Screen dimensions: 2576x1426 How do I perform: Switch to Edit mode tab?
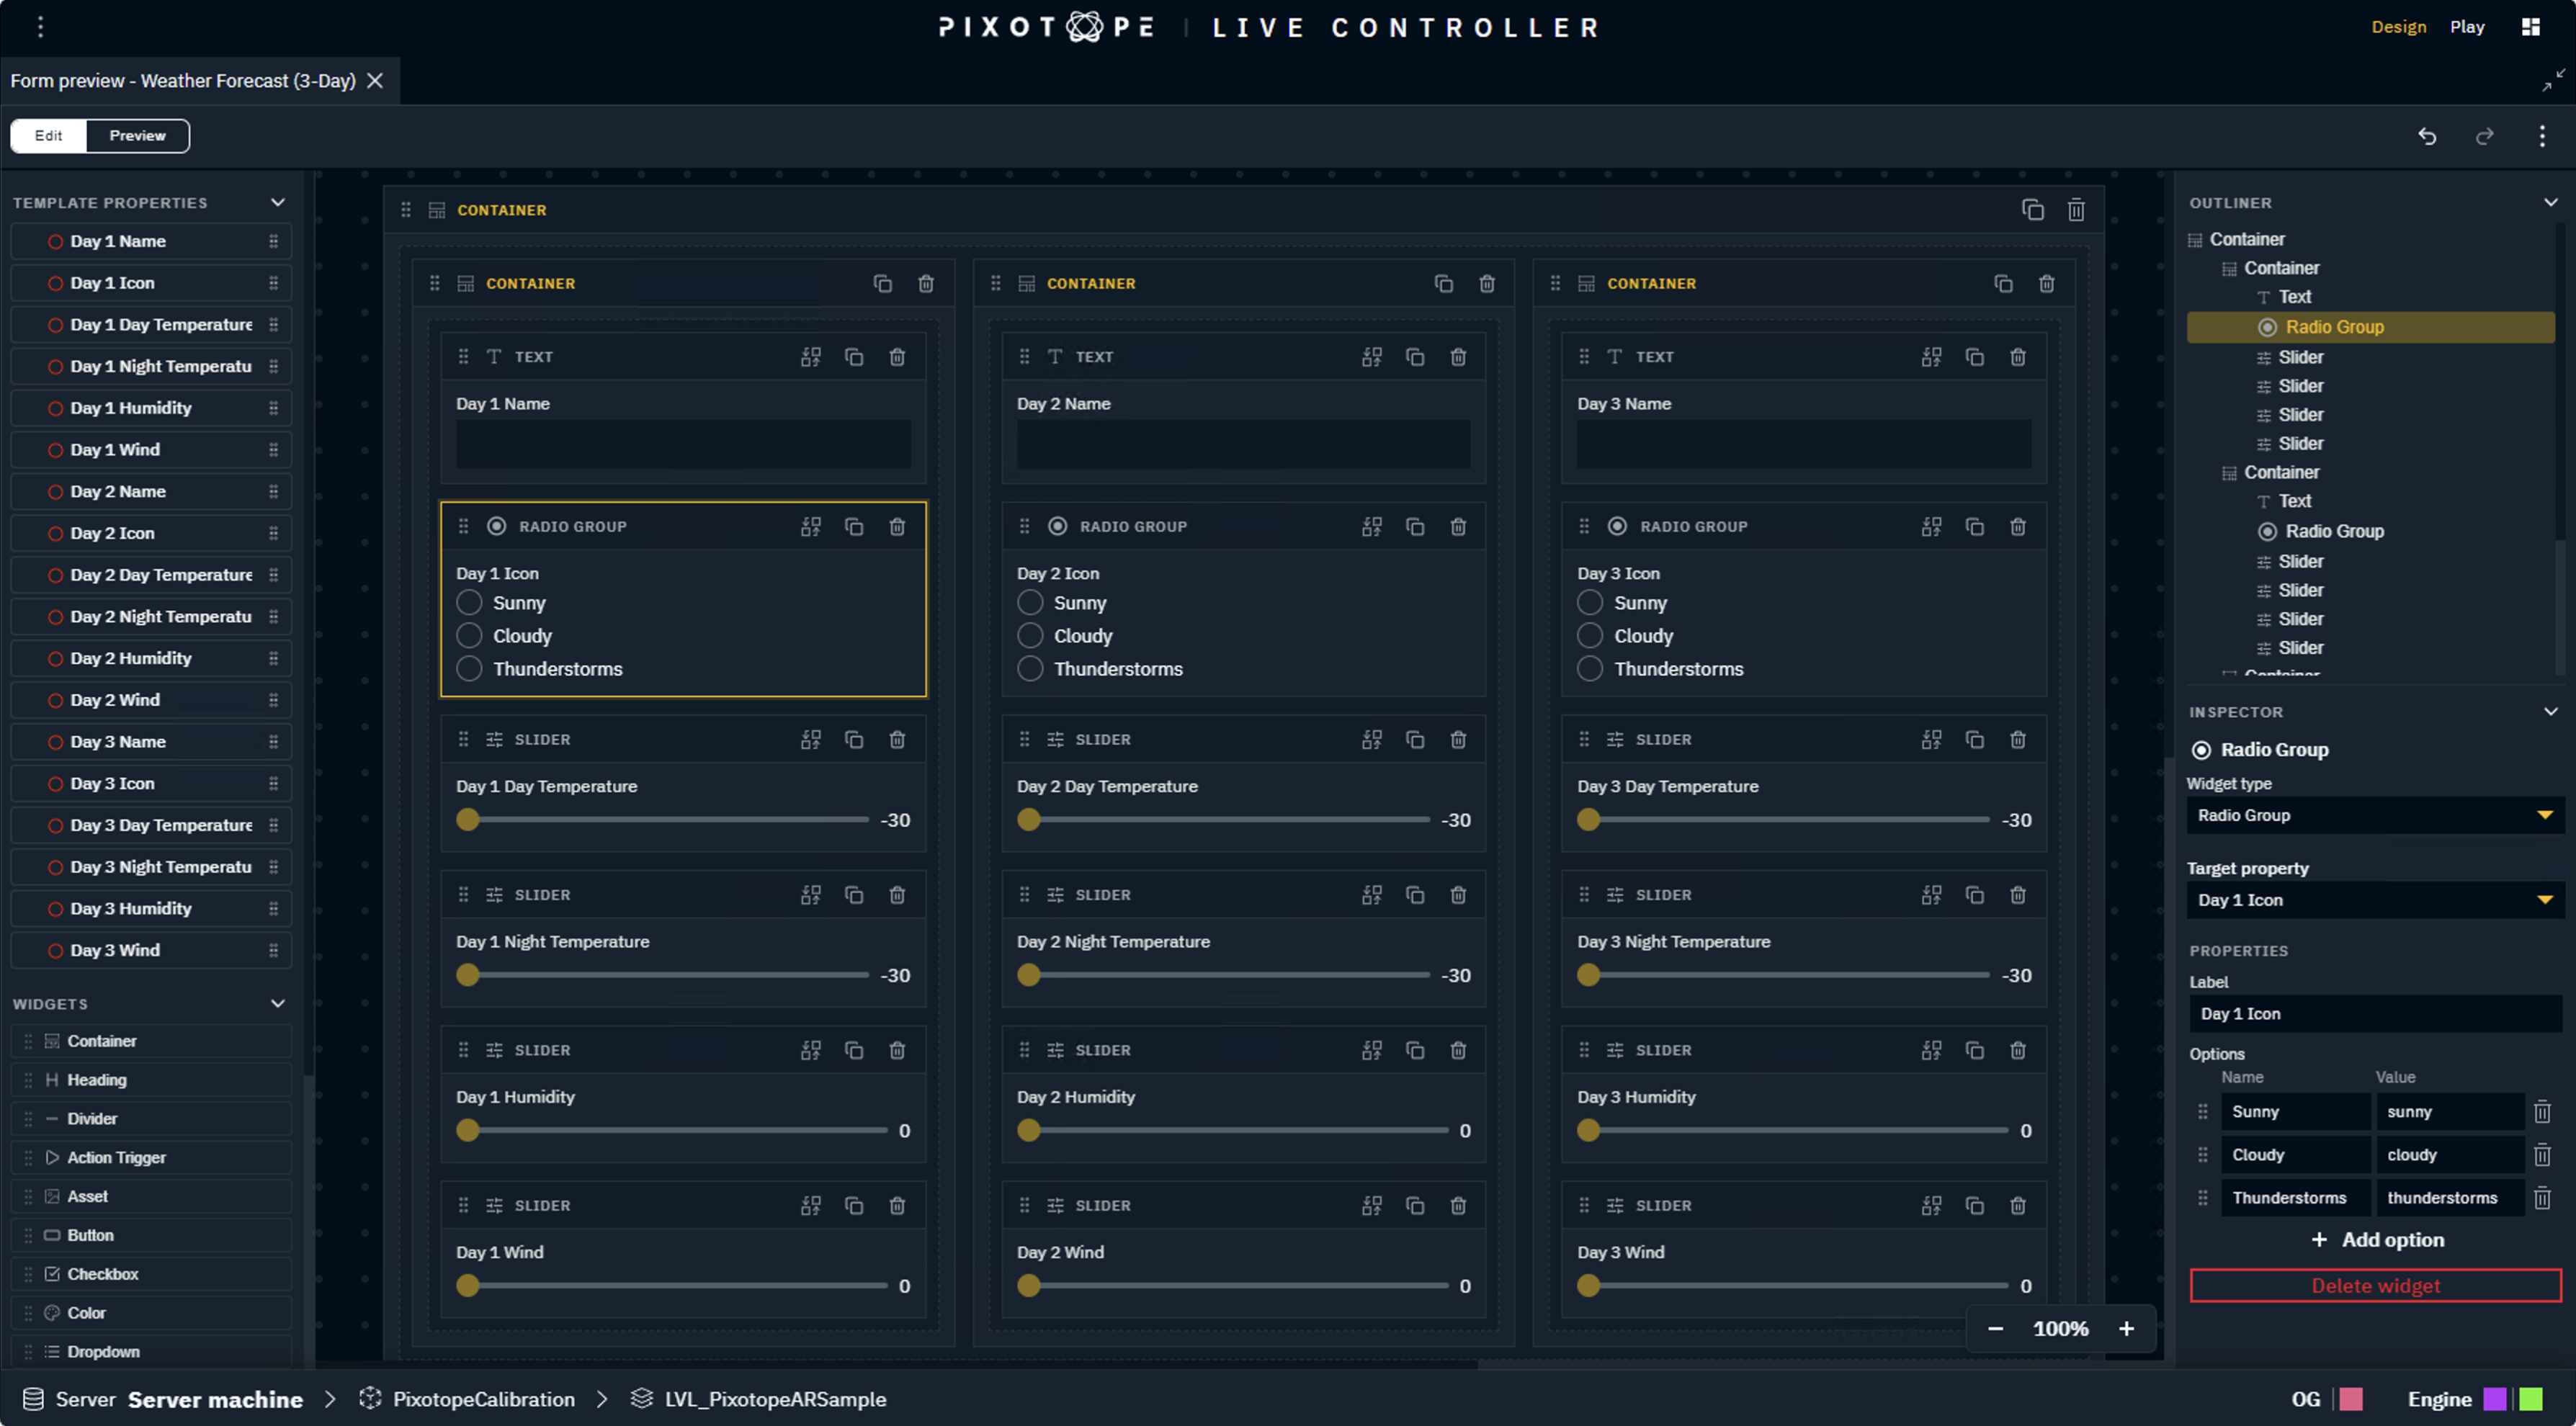[x=48, y=136]
